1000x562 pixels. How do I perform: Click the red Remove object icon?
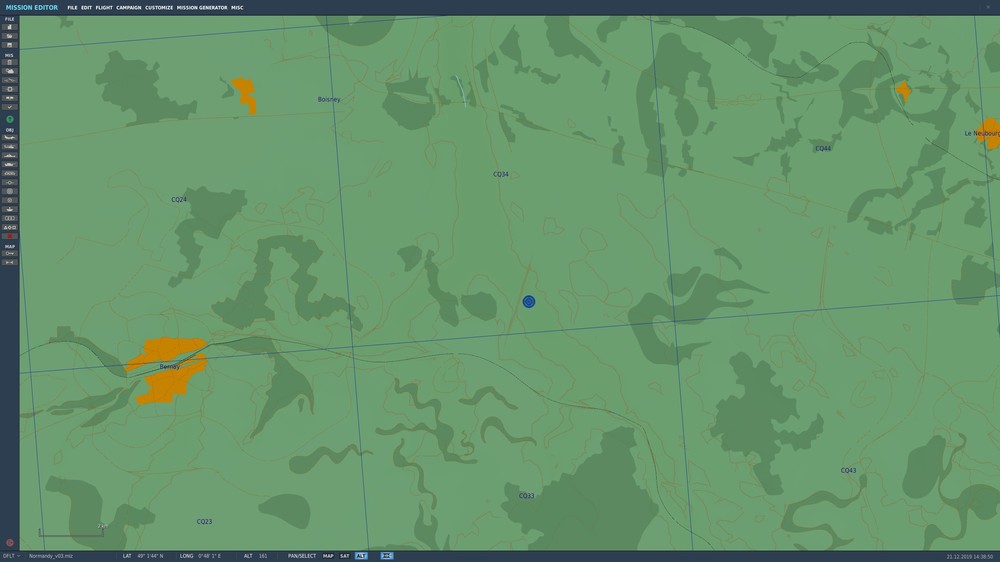pos(10,236)
